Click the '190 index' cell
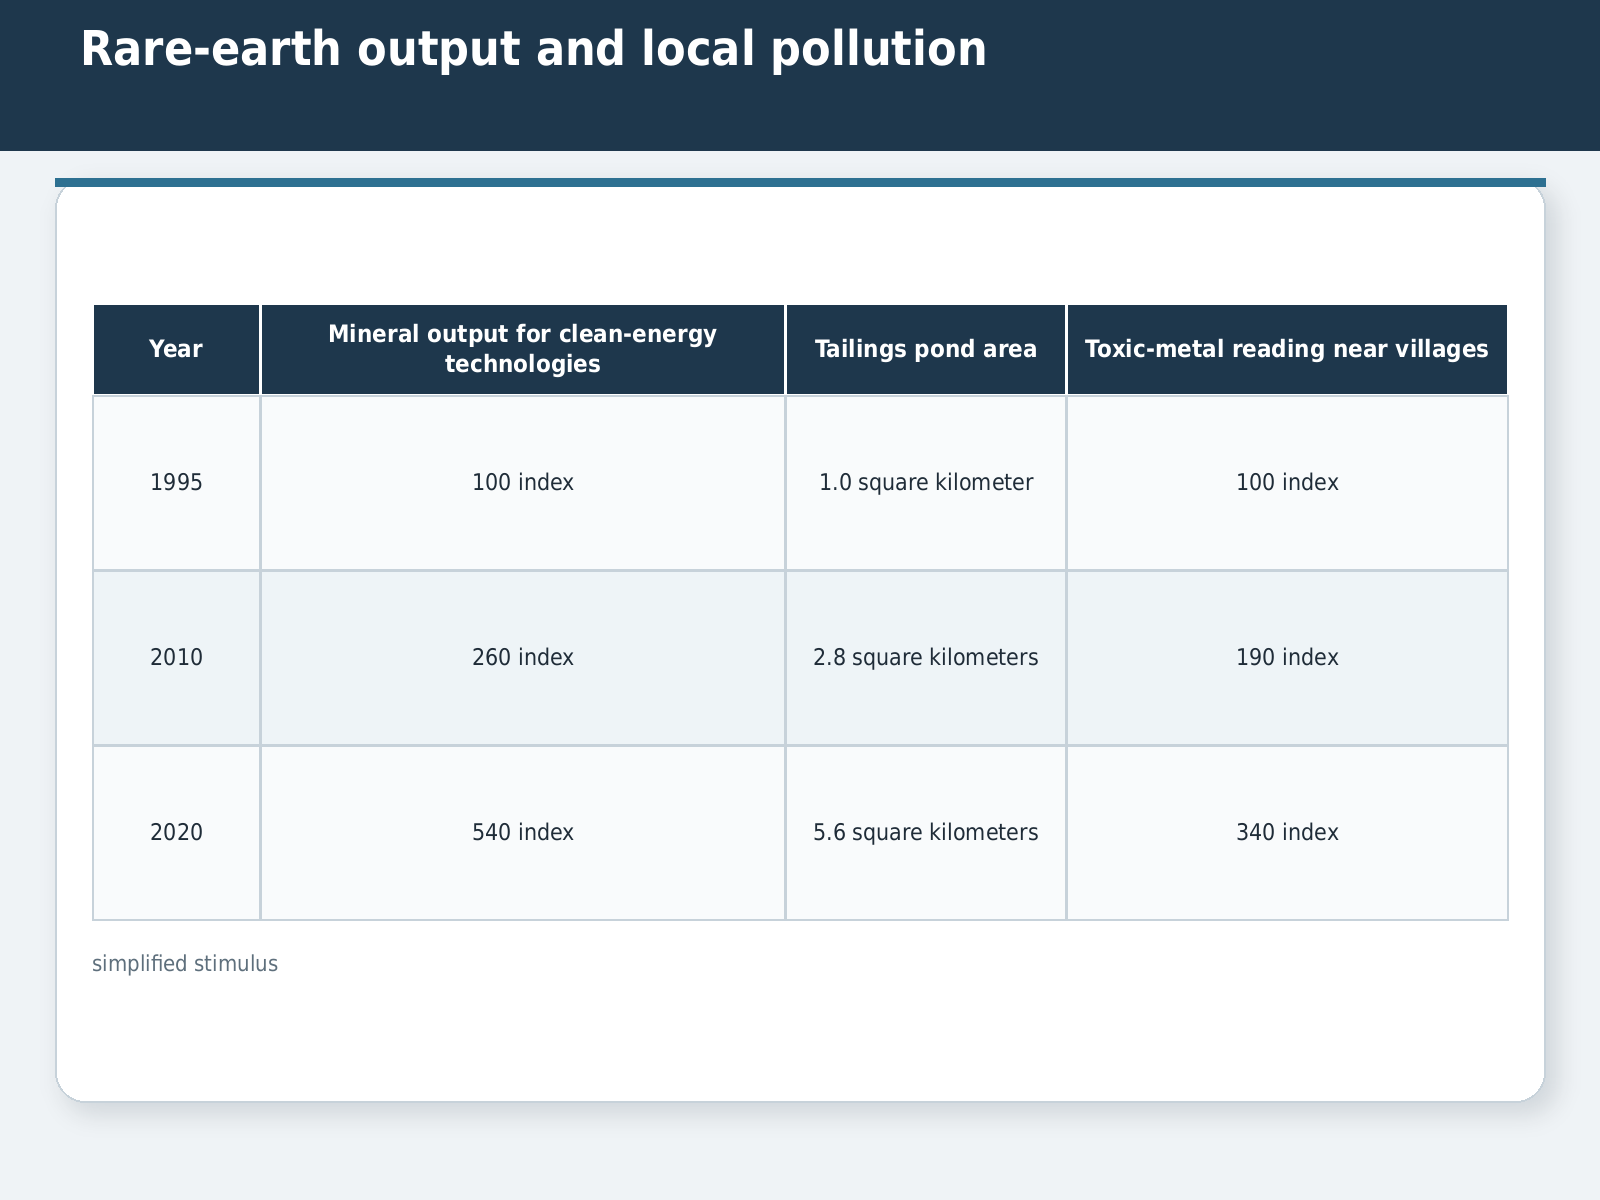This screenshot has height=1200, width=1600. [x=1287, y=658]
